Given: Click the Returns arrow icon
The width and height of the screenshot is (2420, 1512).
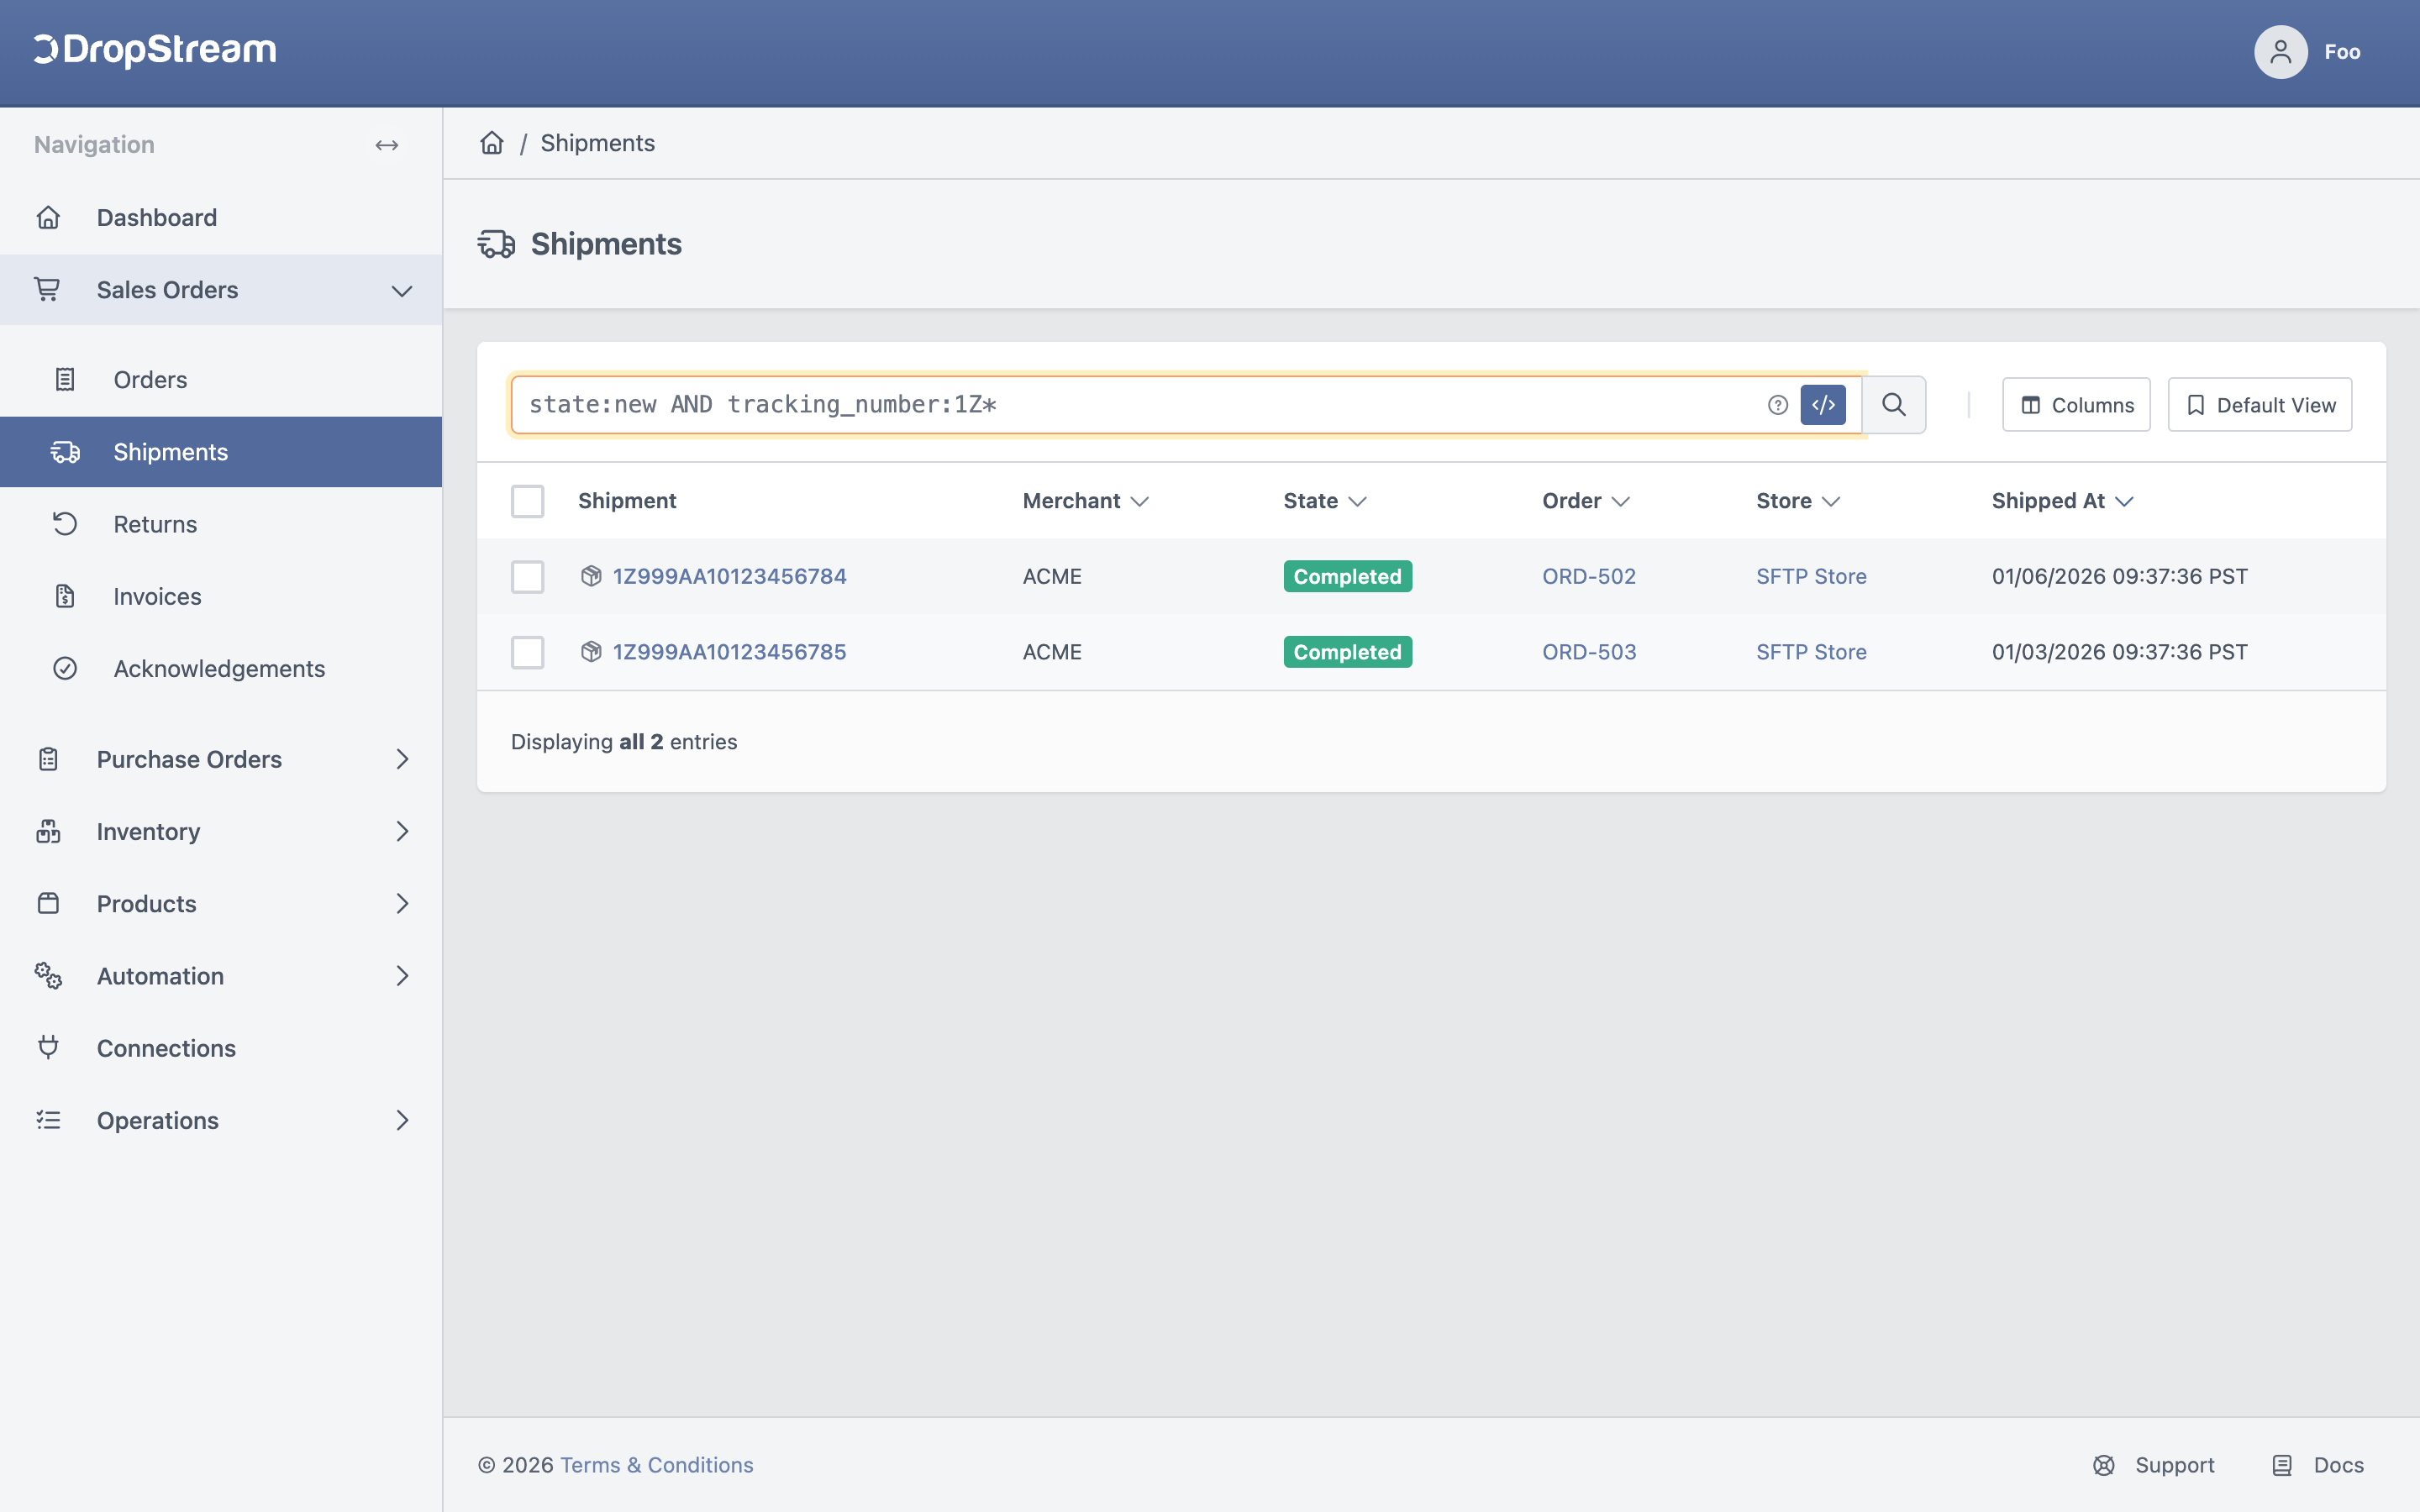Looking at the screenshot, I should coord(65,524).
